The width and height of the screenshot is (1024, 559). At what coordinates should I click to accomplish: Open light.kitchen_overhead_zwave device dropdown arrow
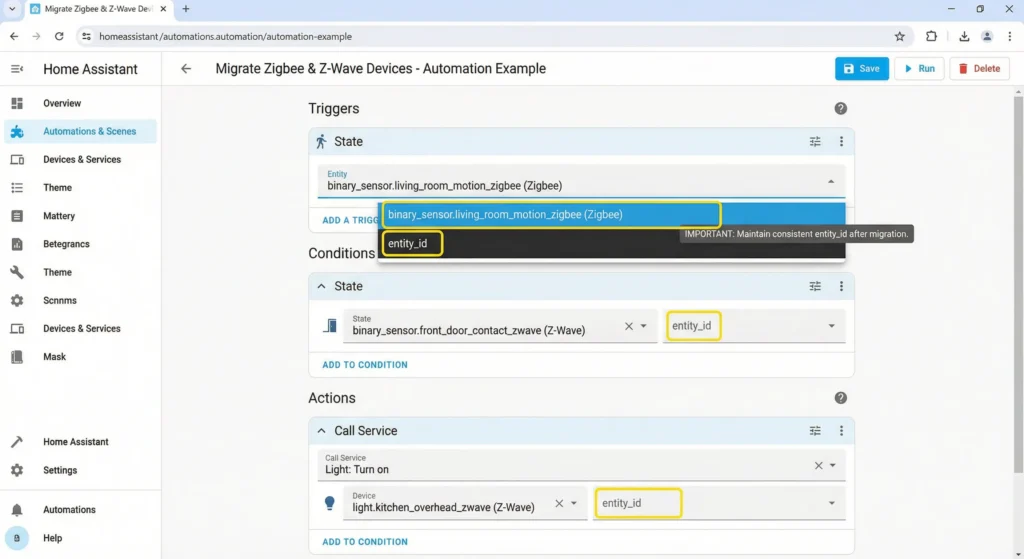pos(573,503)
